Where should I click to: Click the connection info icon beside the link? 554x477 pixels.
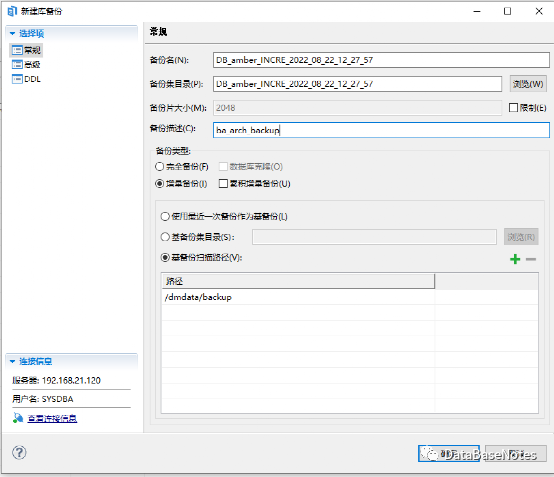pos(18,418)
